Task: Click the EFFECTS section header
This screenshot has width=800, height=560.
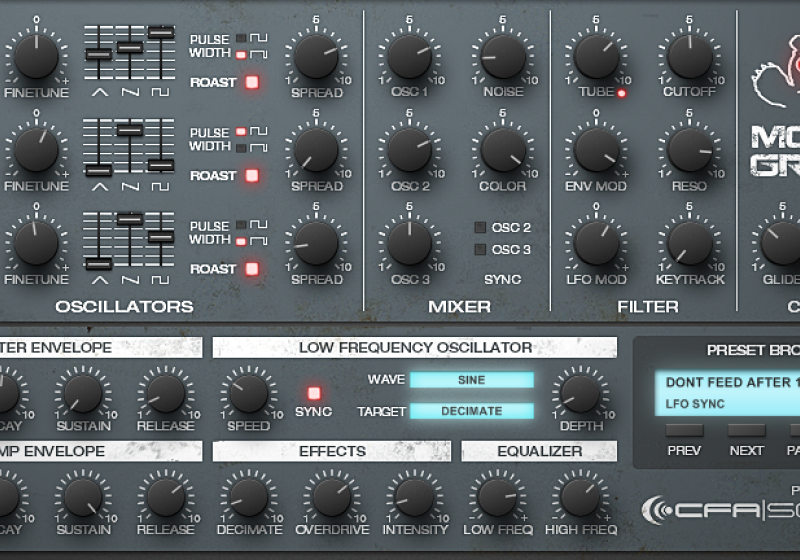Action: tap(332, 451)
